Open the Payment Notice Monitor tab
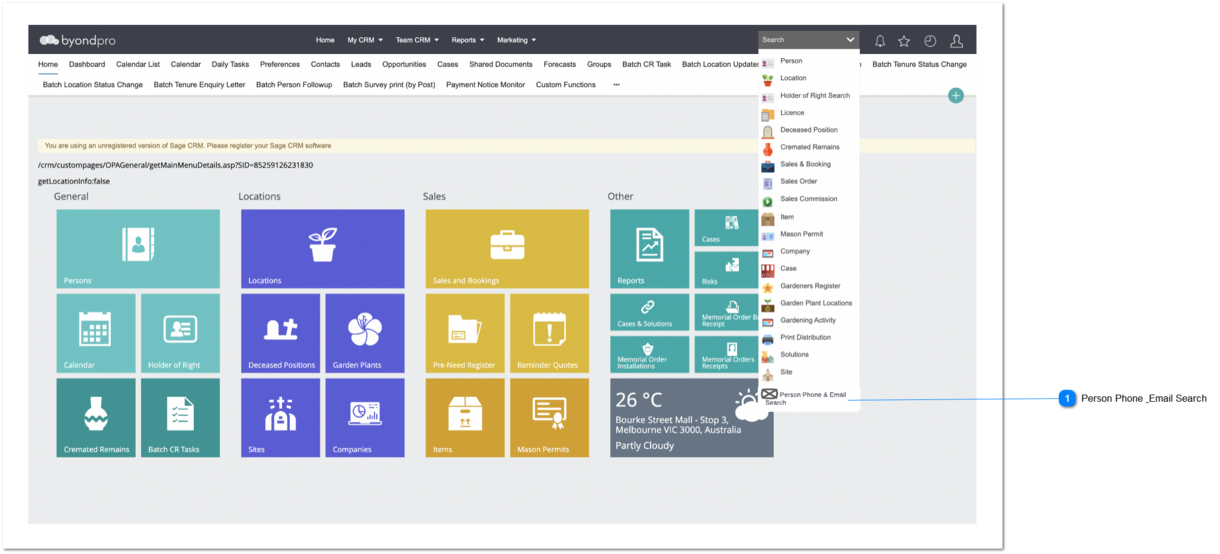 [x=485, y=85]
